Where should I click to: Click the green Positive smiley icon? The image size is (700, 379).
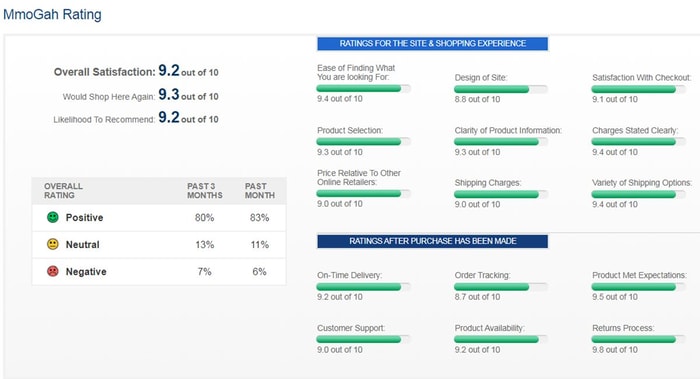click(x=53, y=217)
